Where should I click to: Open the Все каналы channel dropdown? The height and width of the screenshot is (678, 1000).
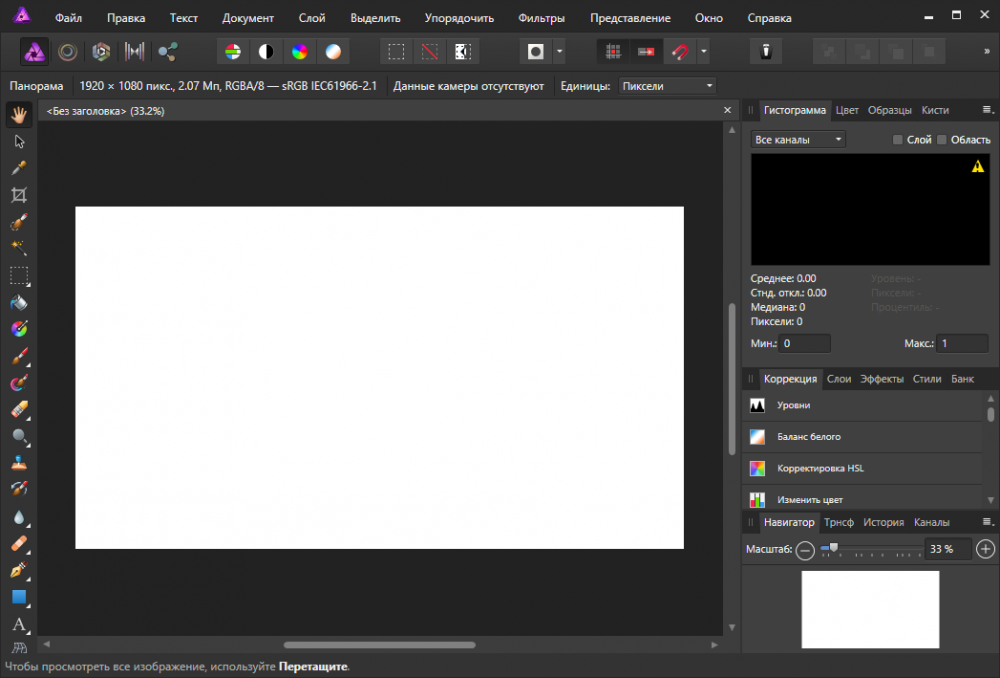pos(798,140)
